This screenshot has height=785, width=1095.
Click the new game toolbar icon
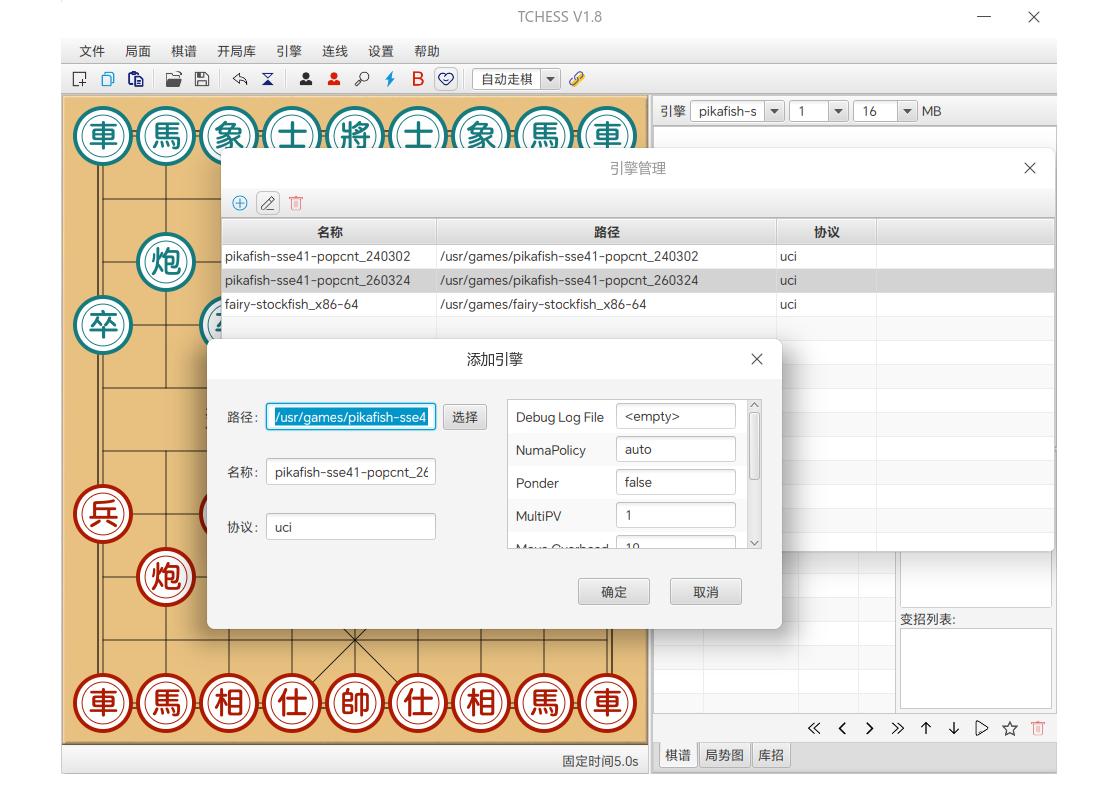coord(80,79)
